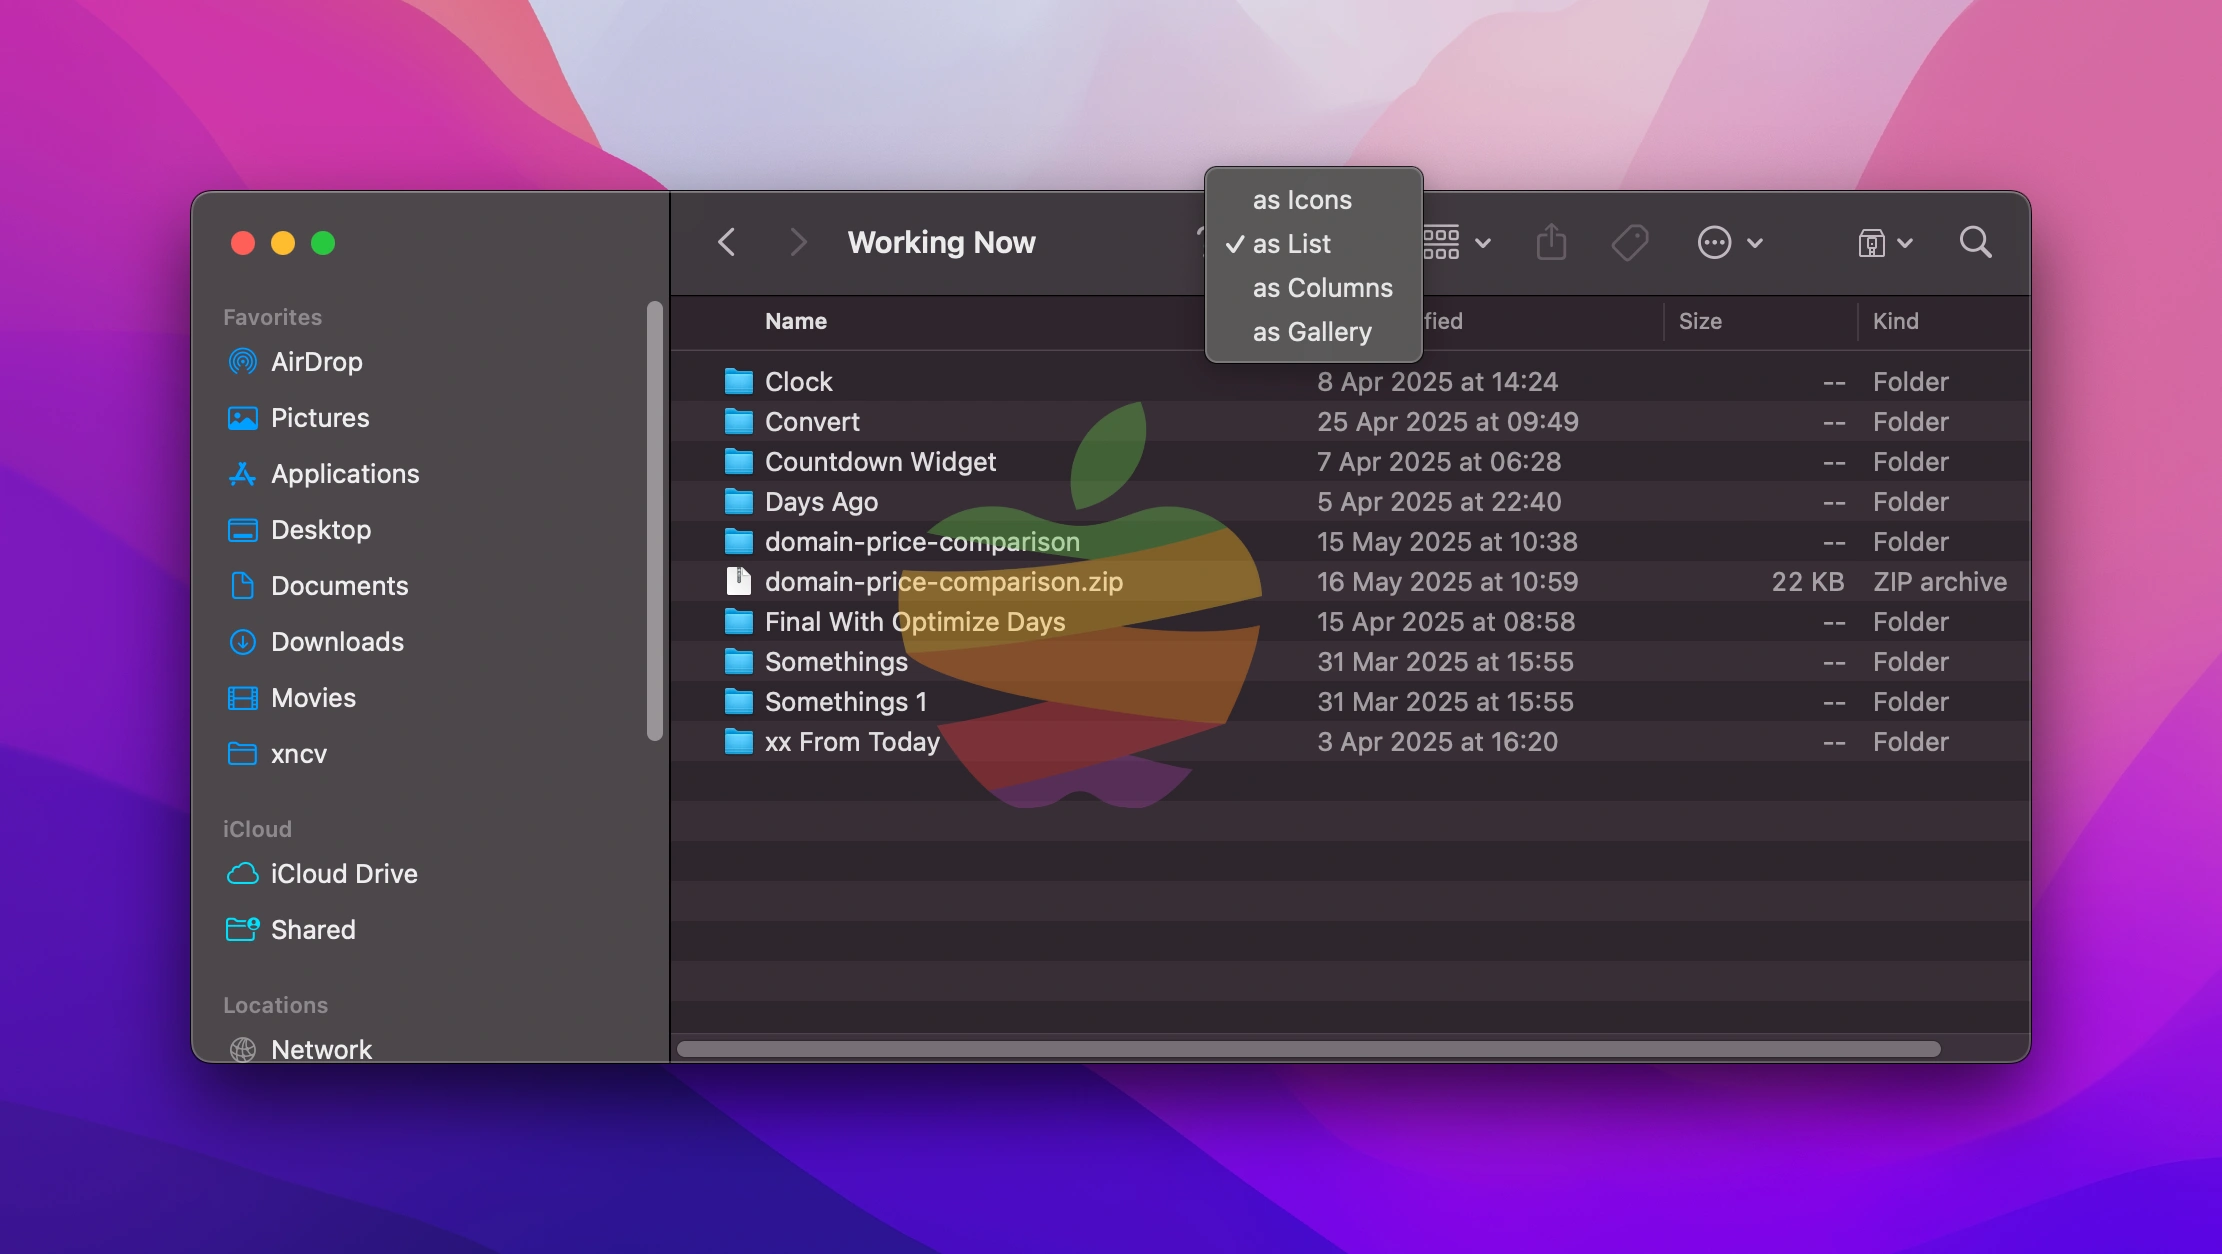Choose 'as Gallery' view option
This screenshot has height=1254, width=2222.
pos(1313,332)
